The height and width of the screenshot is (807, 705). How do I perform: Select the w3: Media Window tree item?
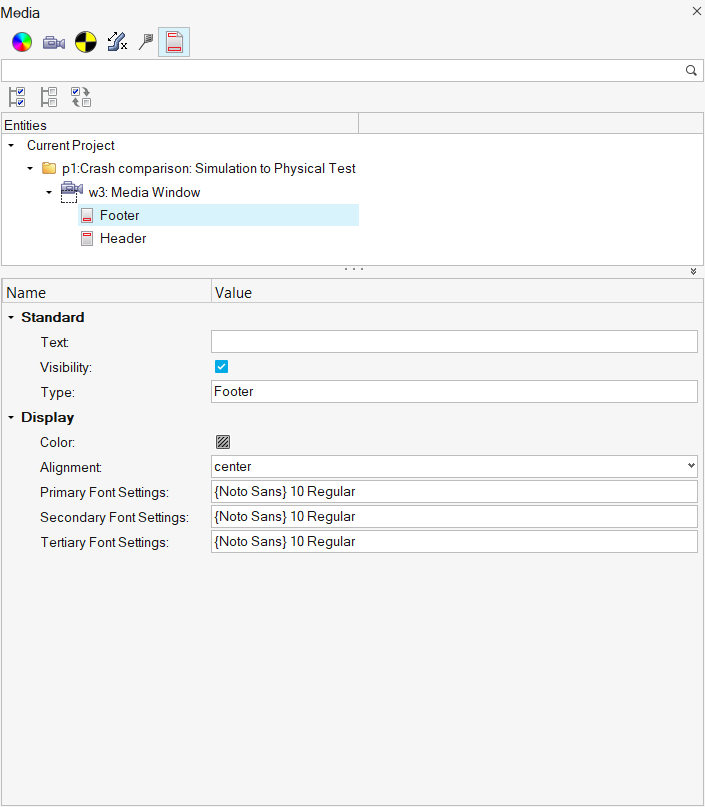pyautogui.click(x=144, y=192)
